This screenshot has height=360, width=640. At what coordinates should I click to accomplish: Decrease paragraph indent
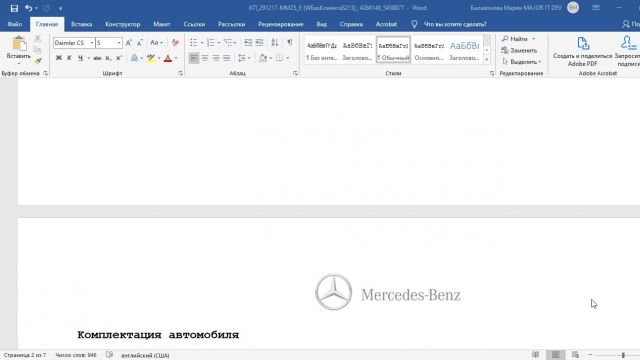tap(248, 43)
